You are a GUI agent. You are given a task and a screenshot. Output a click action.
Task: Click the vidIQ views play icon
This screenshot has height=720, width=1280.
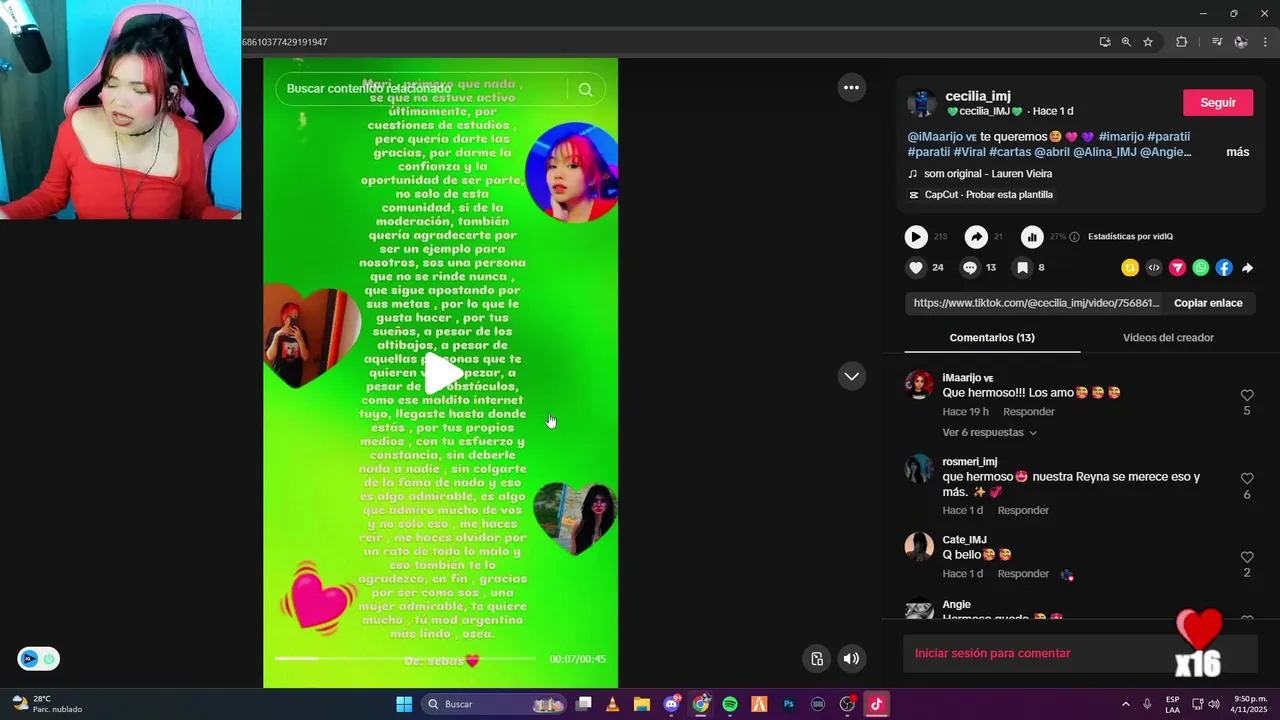click(x=916, y=237)
